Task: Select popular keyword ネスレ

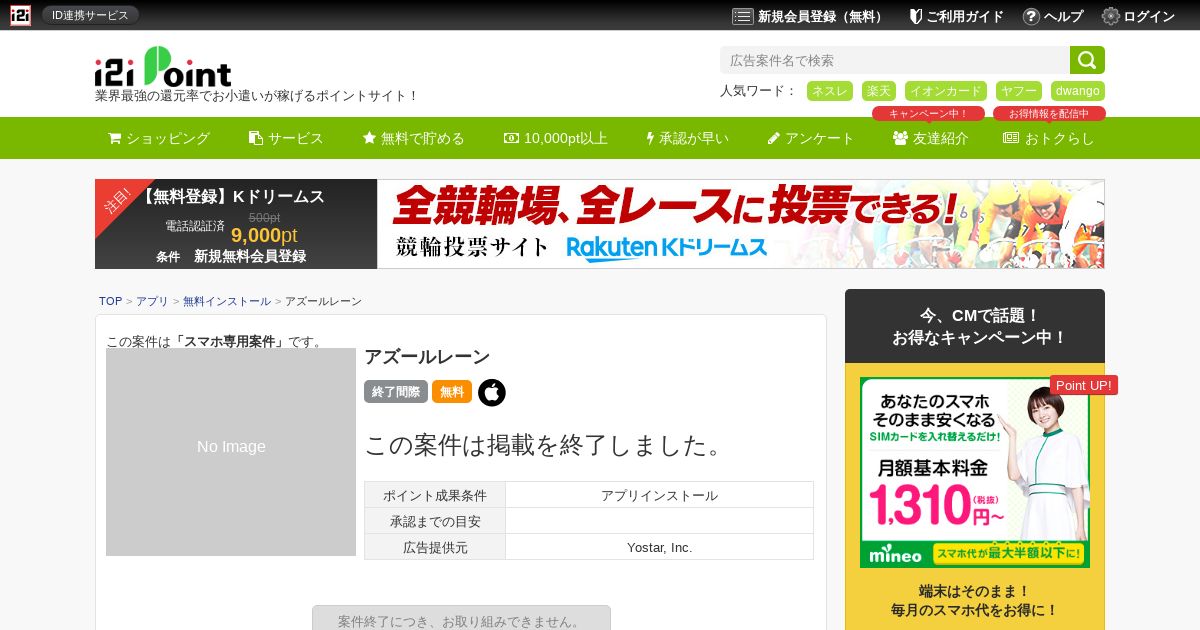Action: point(830,91)
